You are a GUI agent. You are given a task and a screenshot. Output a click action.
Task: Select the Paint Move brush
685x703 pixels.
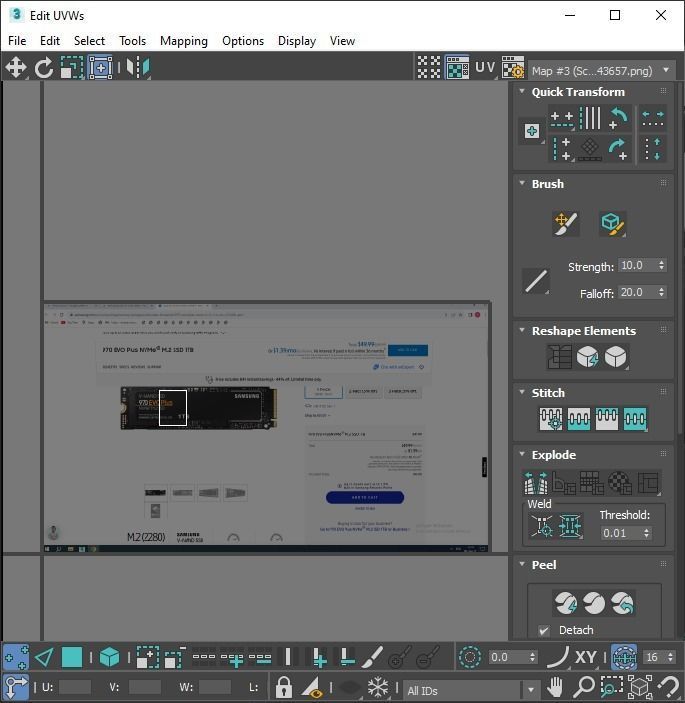(x=565, y=223)
